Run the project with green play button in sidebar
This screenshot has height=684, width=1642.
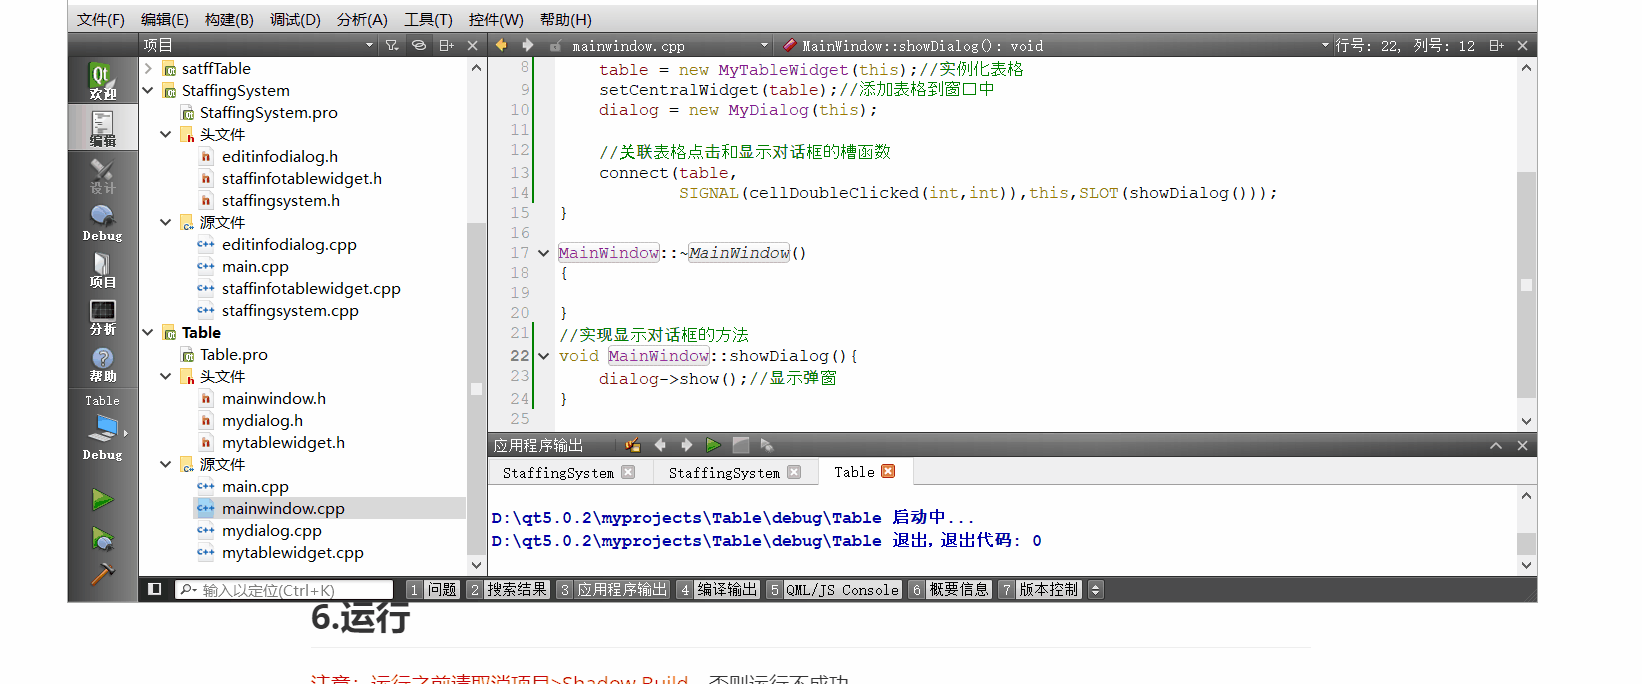(102, 499)
